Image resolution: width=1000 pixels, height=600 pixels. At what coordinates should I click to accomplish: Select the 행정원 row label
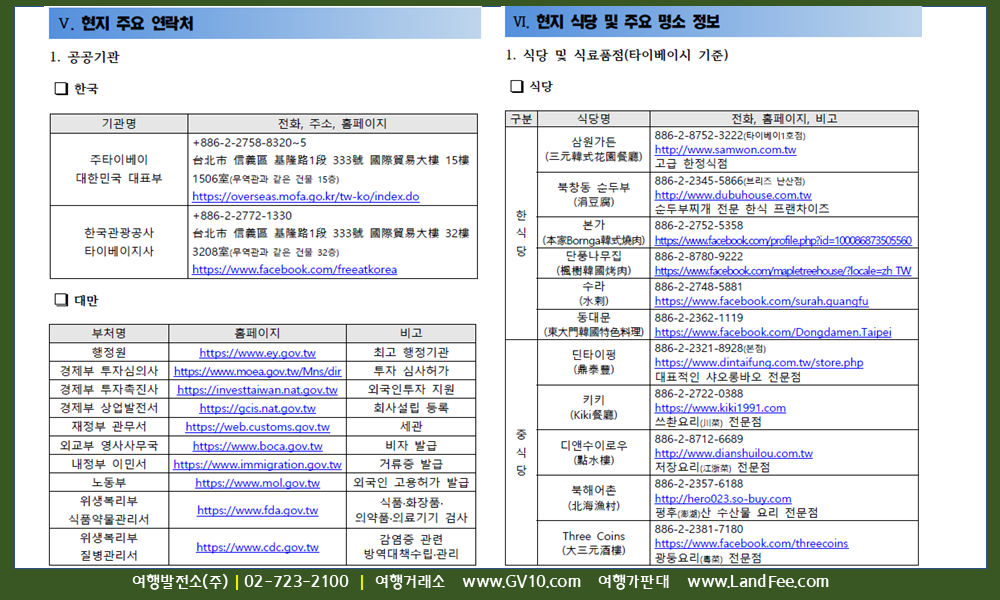(109, 352)
